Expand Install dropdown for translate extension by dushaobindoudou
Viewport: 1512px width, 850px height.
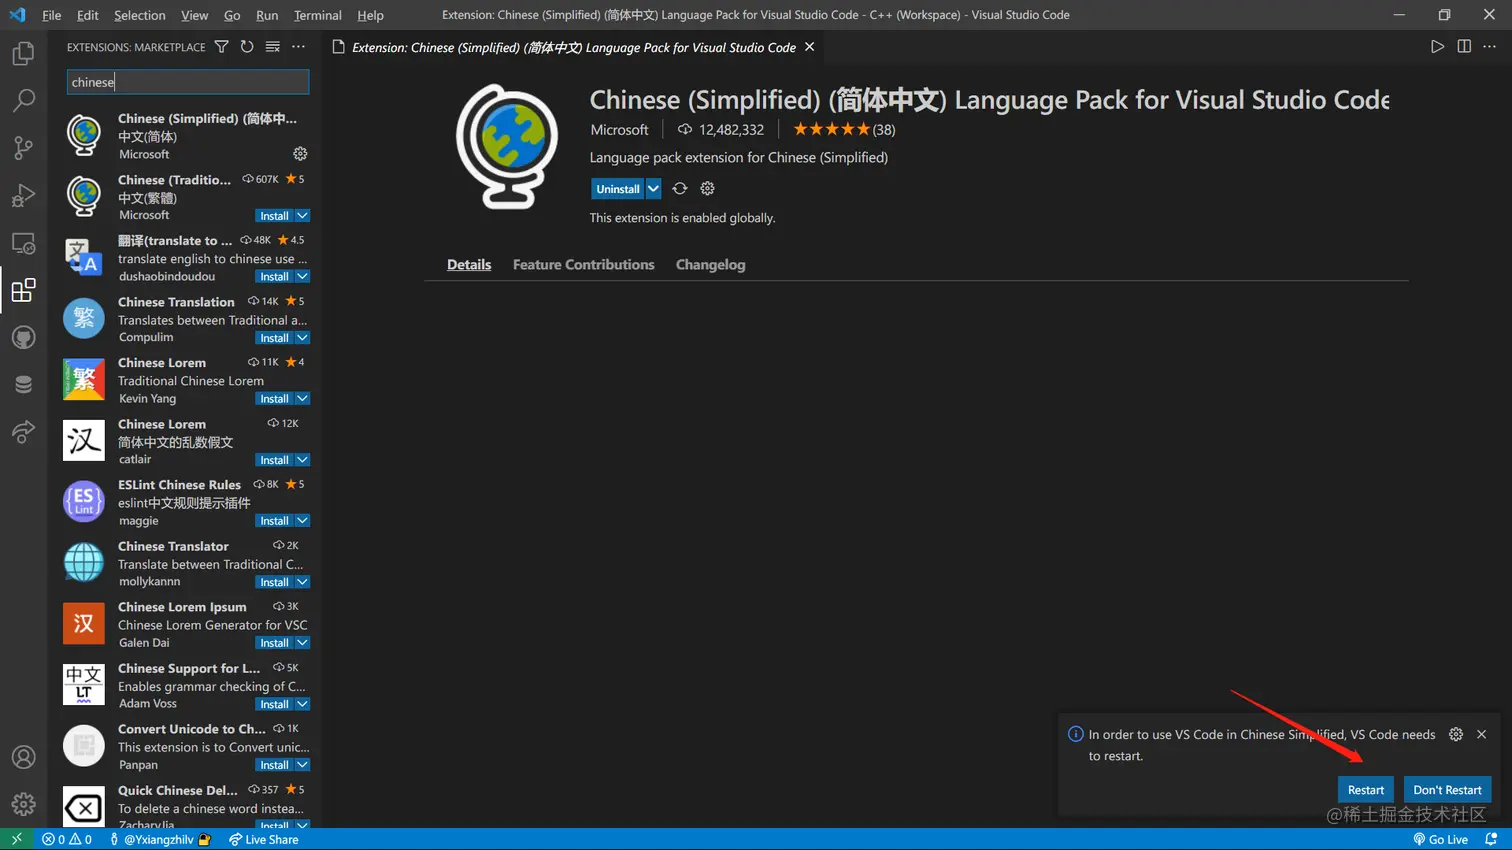click(302, 277)
